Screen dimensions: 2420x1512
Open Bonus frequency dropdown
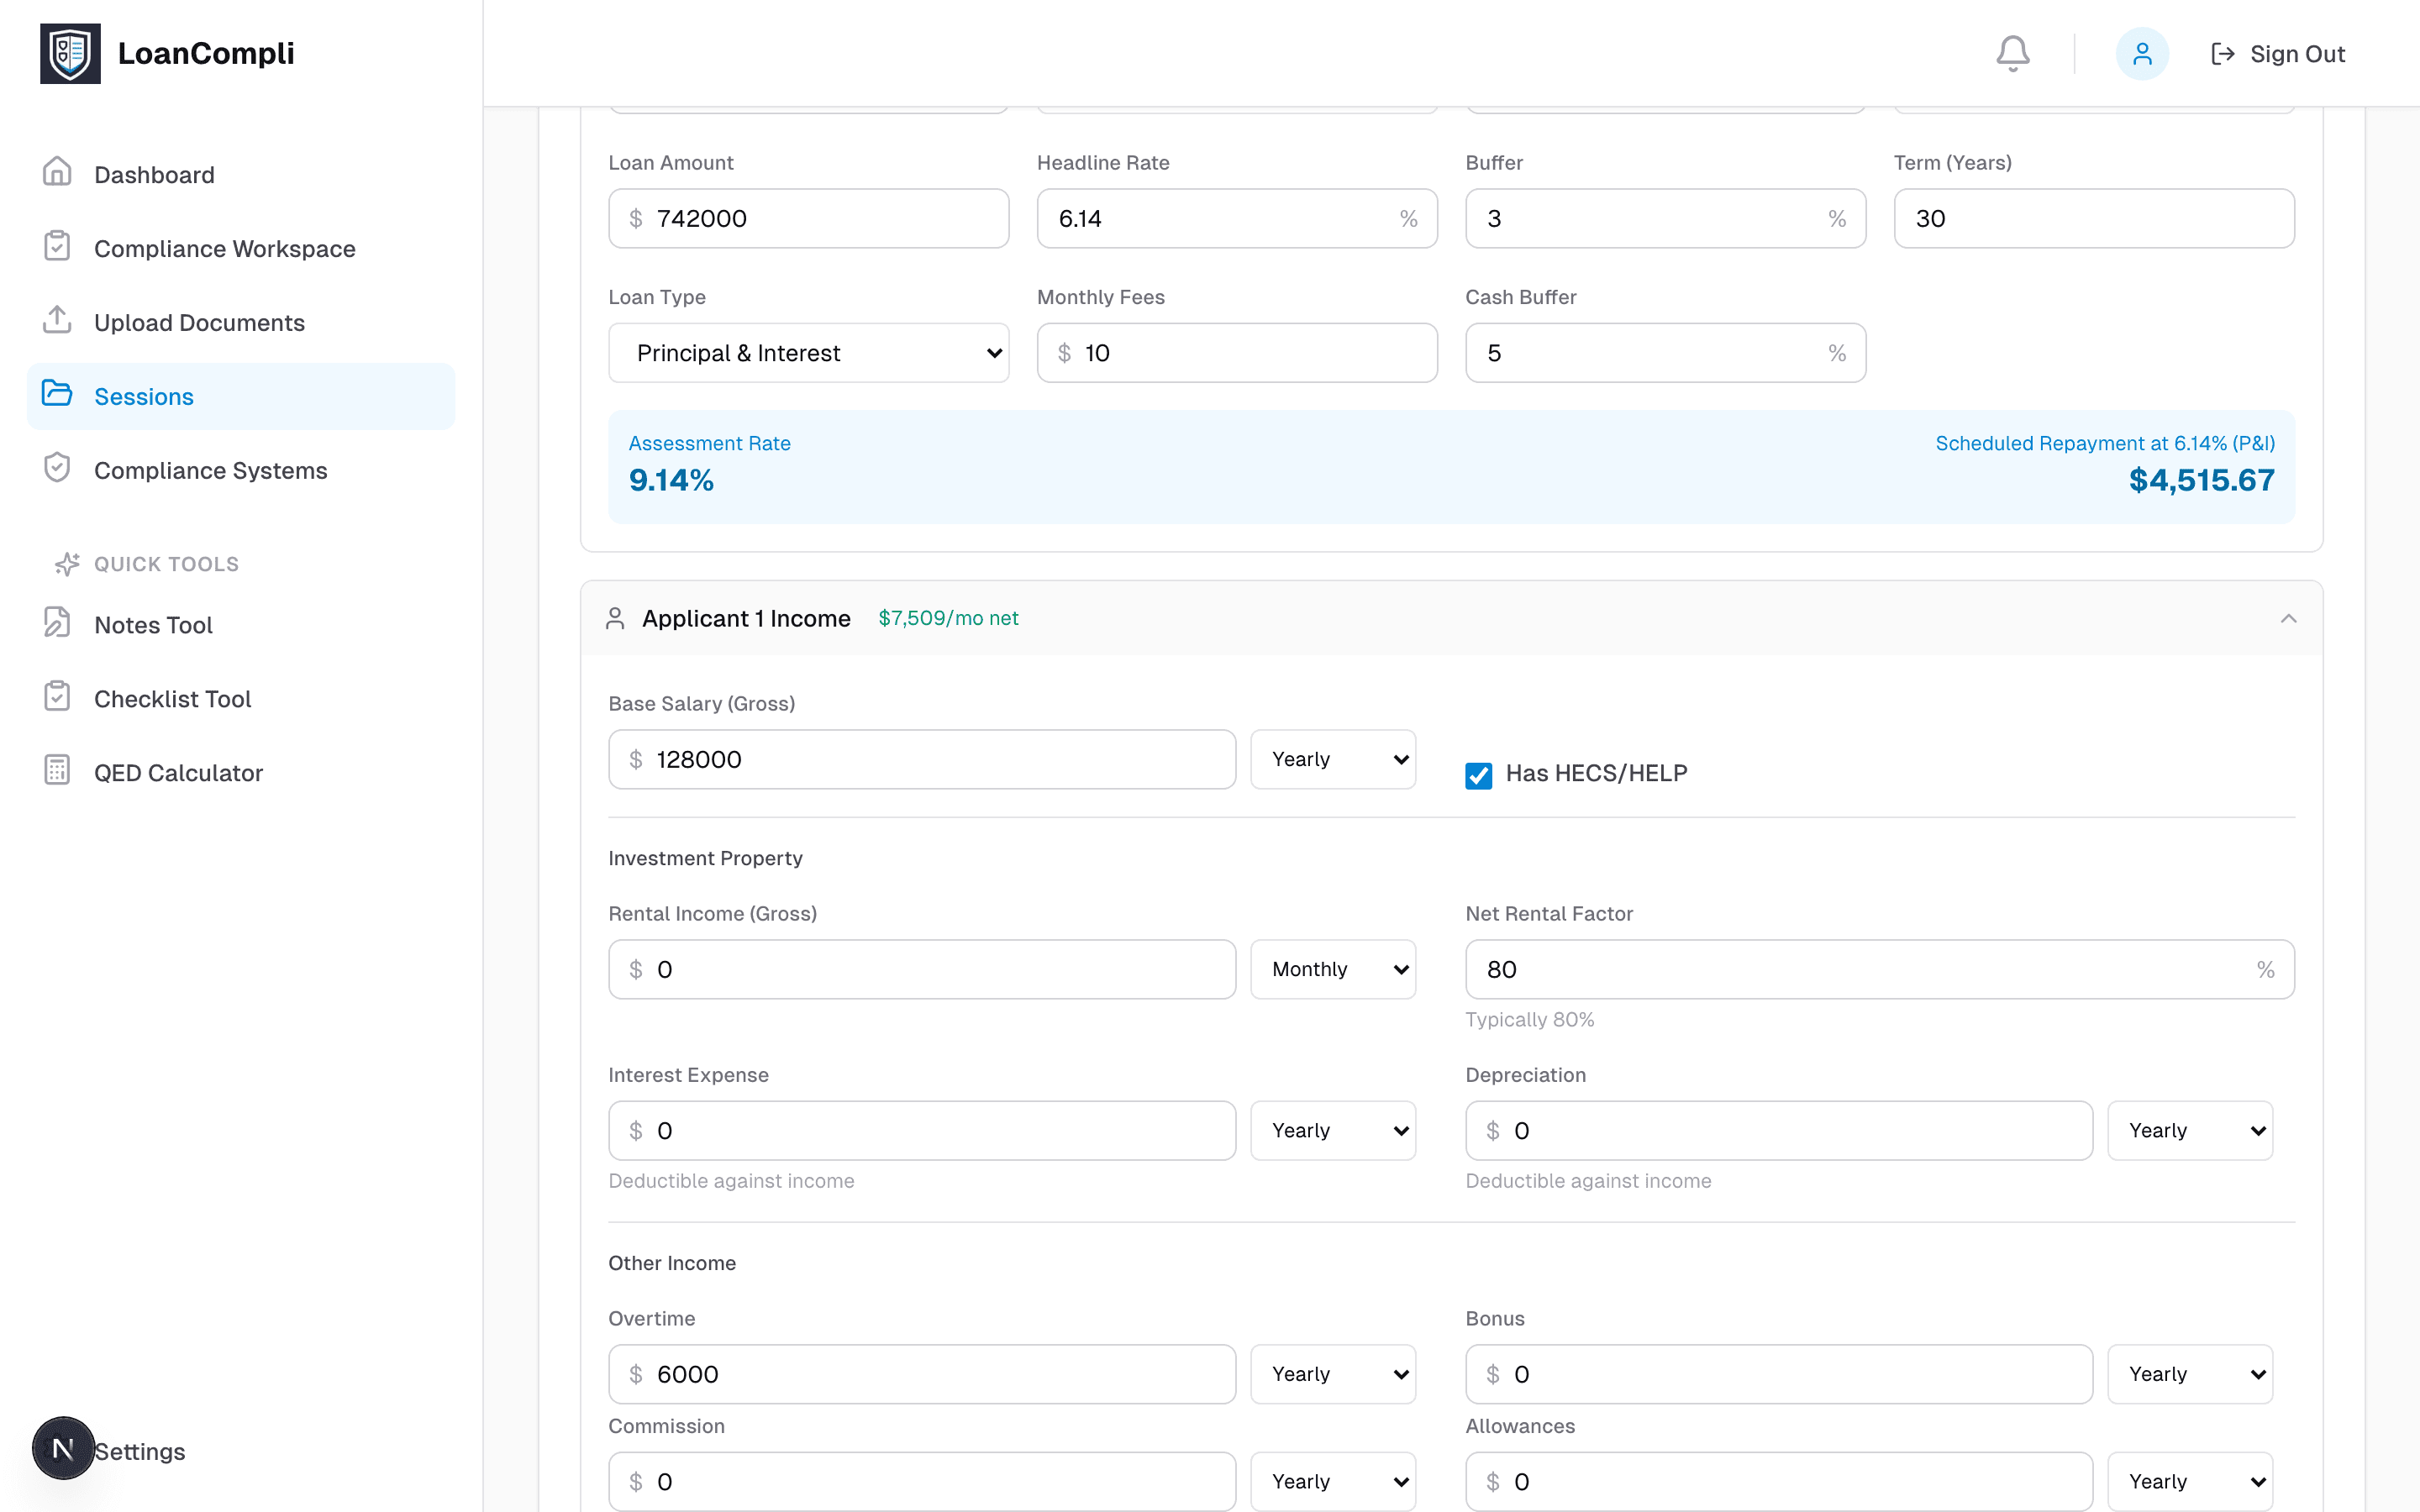(2190, 1374)
